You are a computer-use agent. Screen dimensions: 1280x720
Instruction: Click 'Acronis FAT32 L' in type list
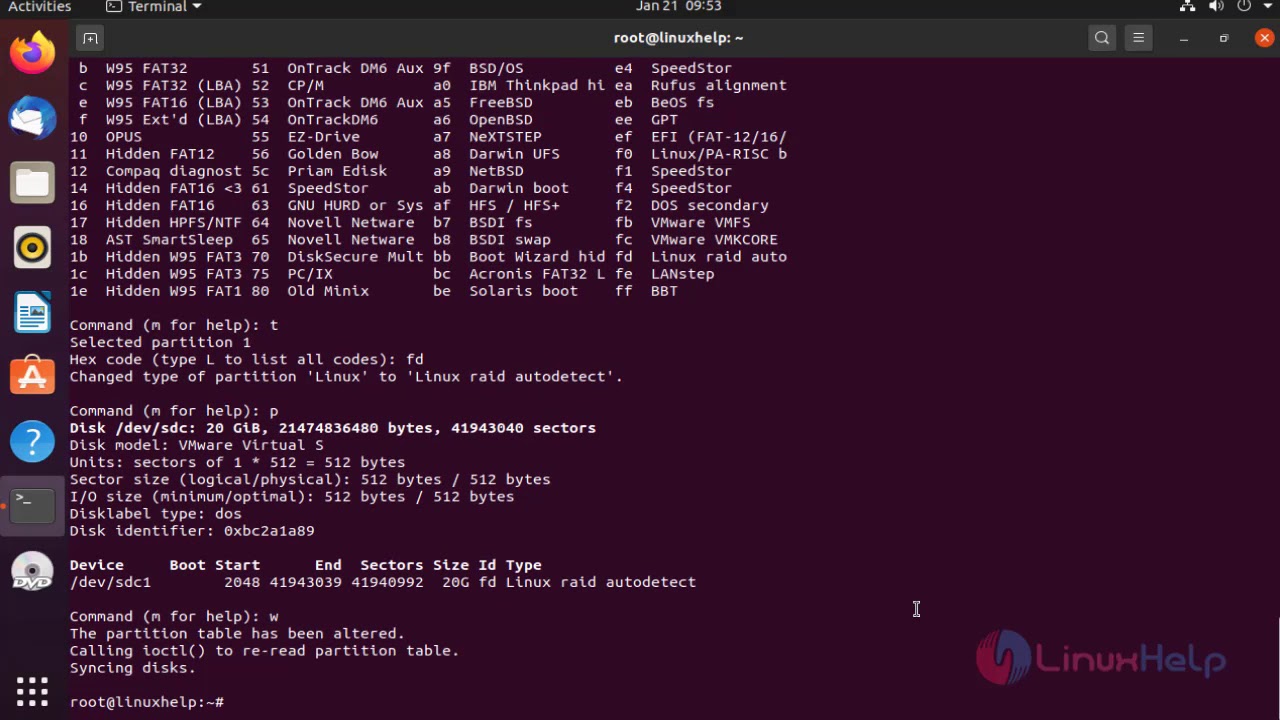point(537,274)
